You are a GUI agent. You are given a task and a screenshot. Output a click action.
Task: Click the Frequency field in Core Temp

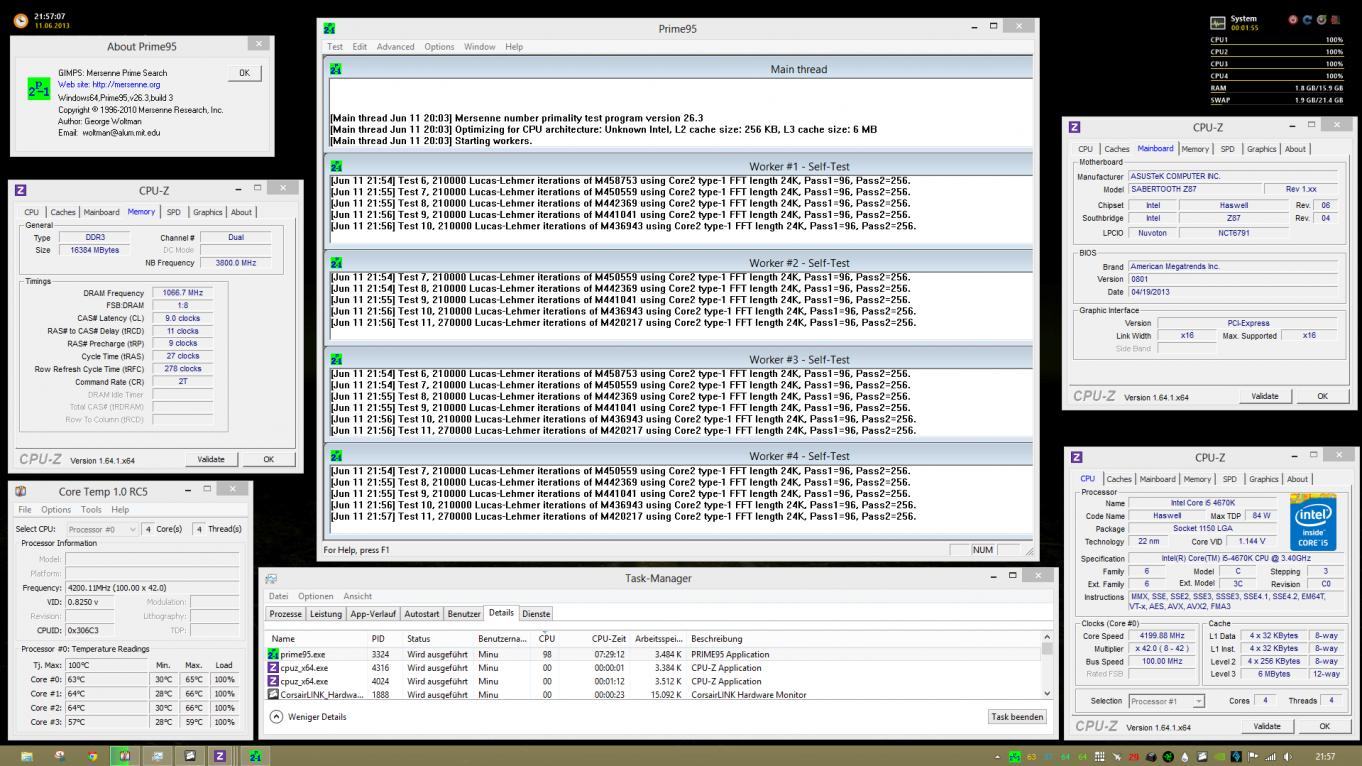(152, 588)
